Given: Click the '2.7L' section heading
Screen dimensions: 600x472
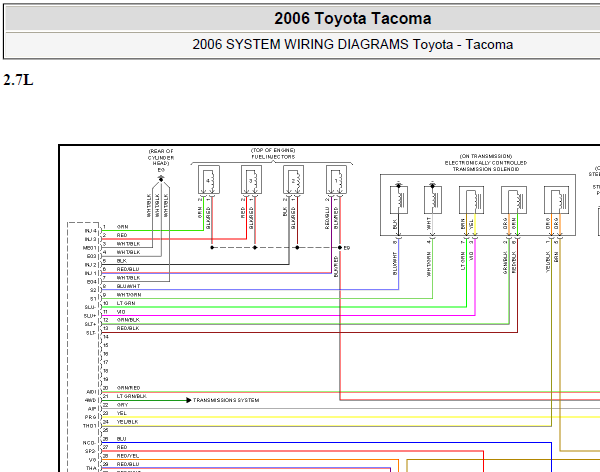Looking at the screenshot, I should [18, 80].
